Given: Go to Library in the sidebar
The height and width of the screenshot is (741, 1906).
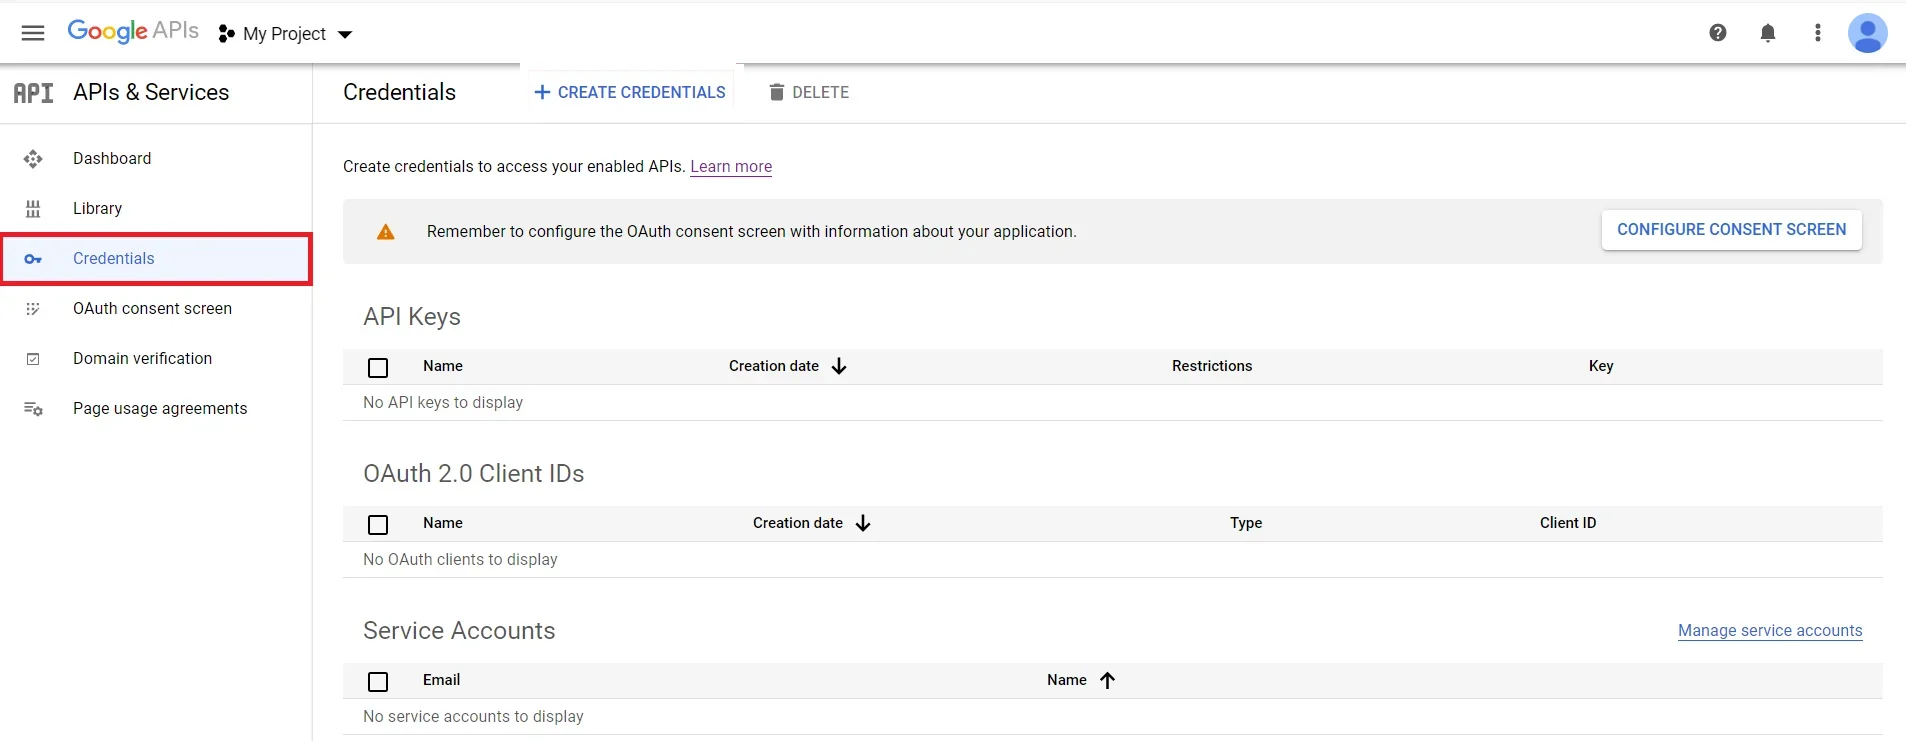Looking at the screenshot, I should (x=156, y=209).
